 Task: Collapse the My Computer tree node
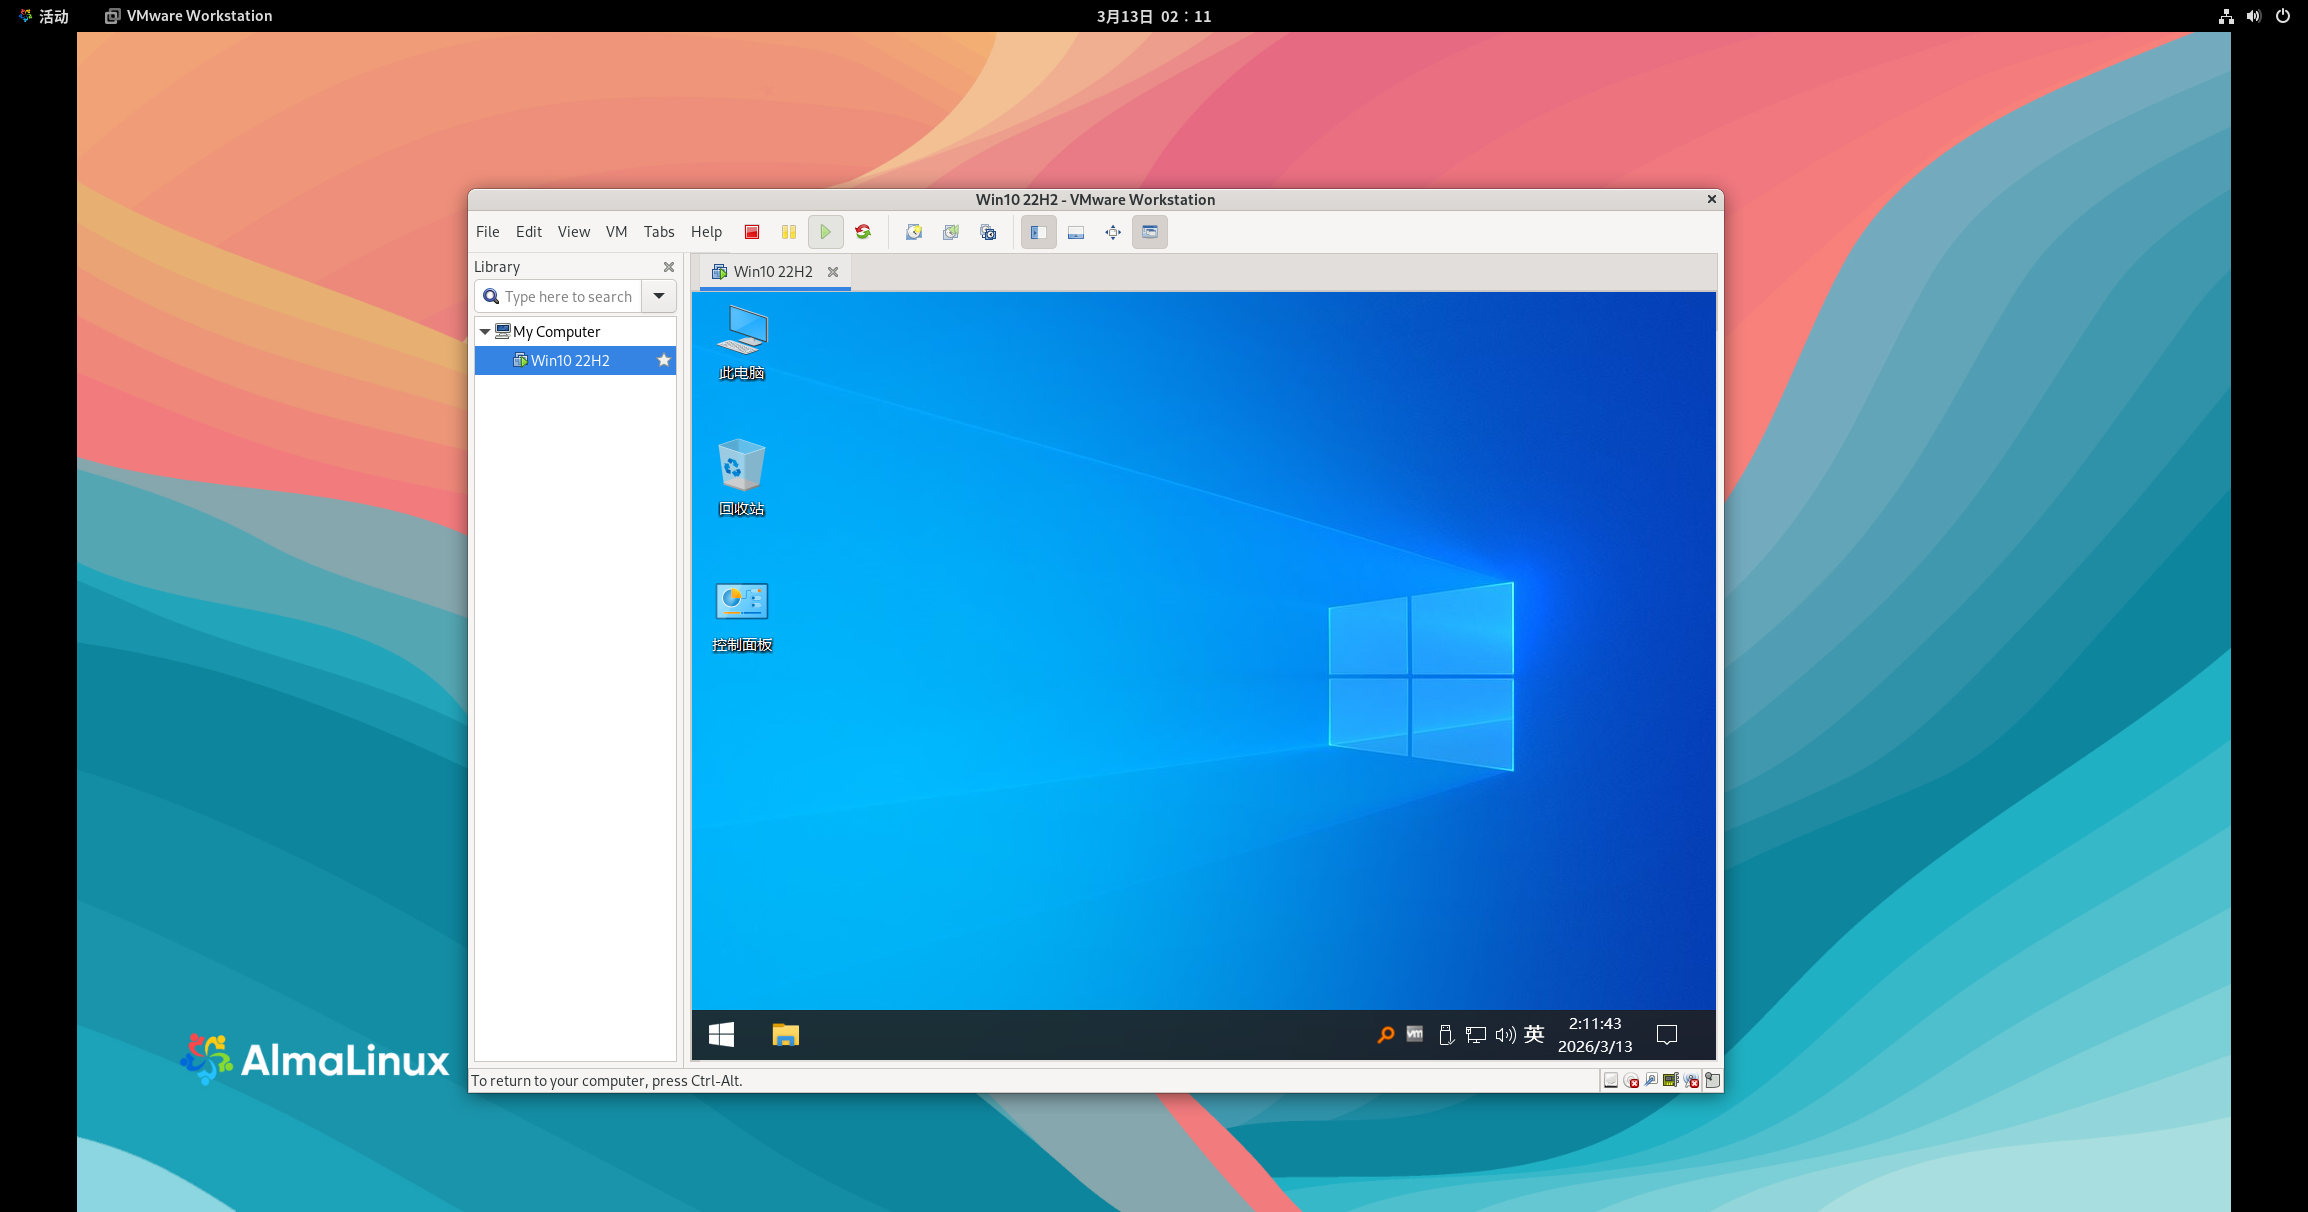pyautogui.click(x=485, y=331)
